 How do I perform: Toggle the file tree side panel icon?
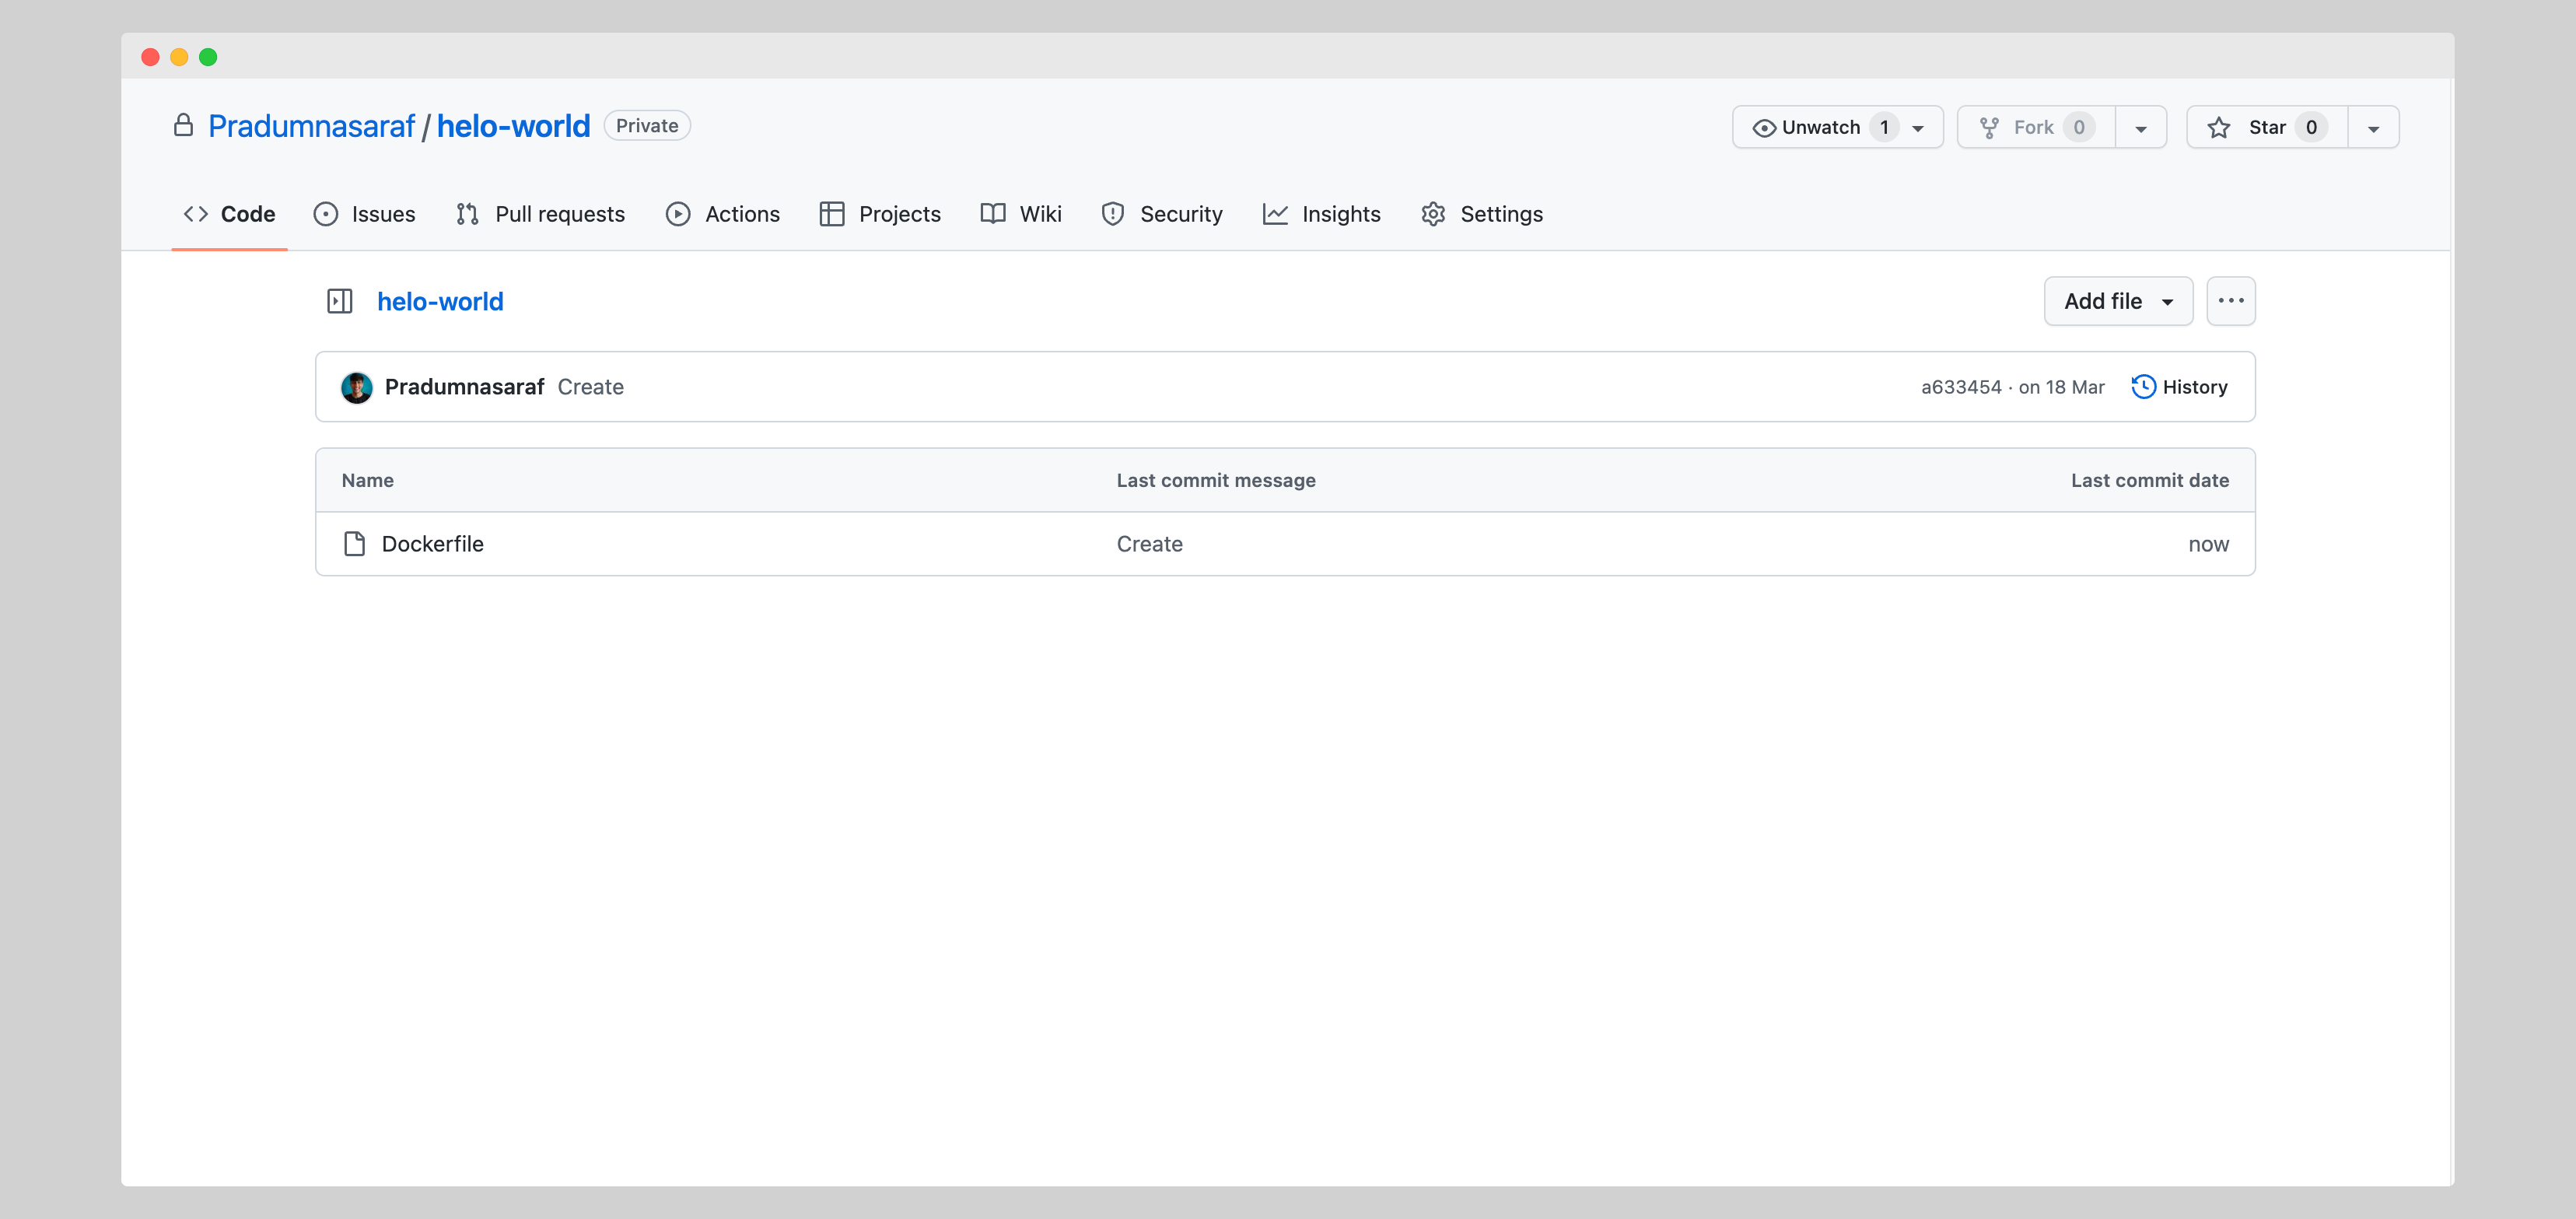coord(339,301)
